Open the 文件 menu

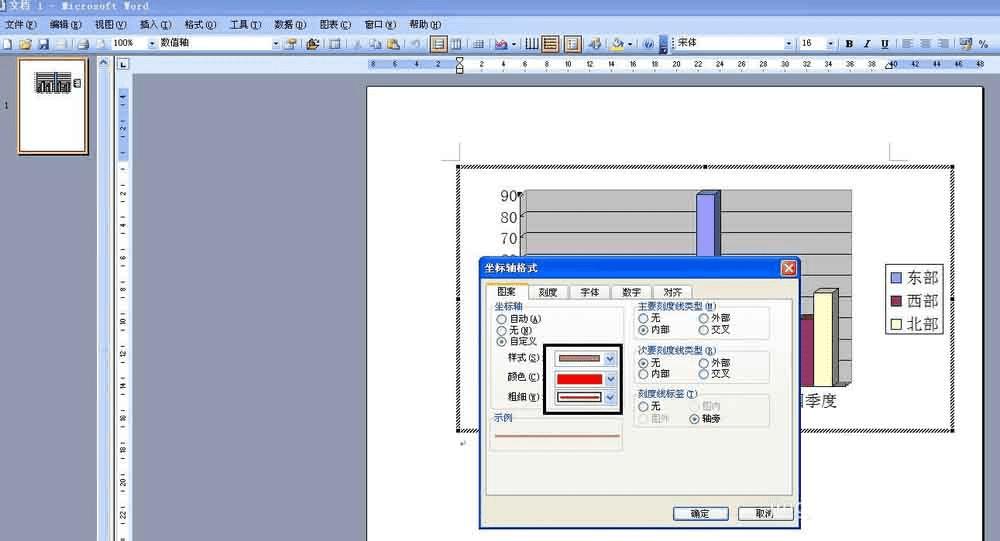pyautogui.click(x=21, y=24)
